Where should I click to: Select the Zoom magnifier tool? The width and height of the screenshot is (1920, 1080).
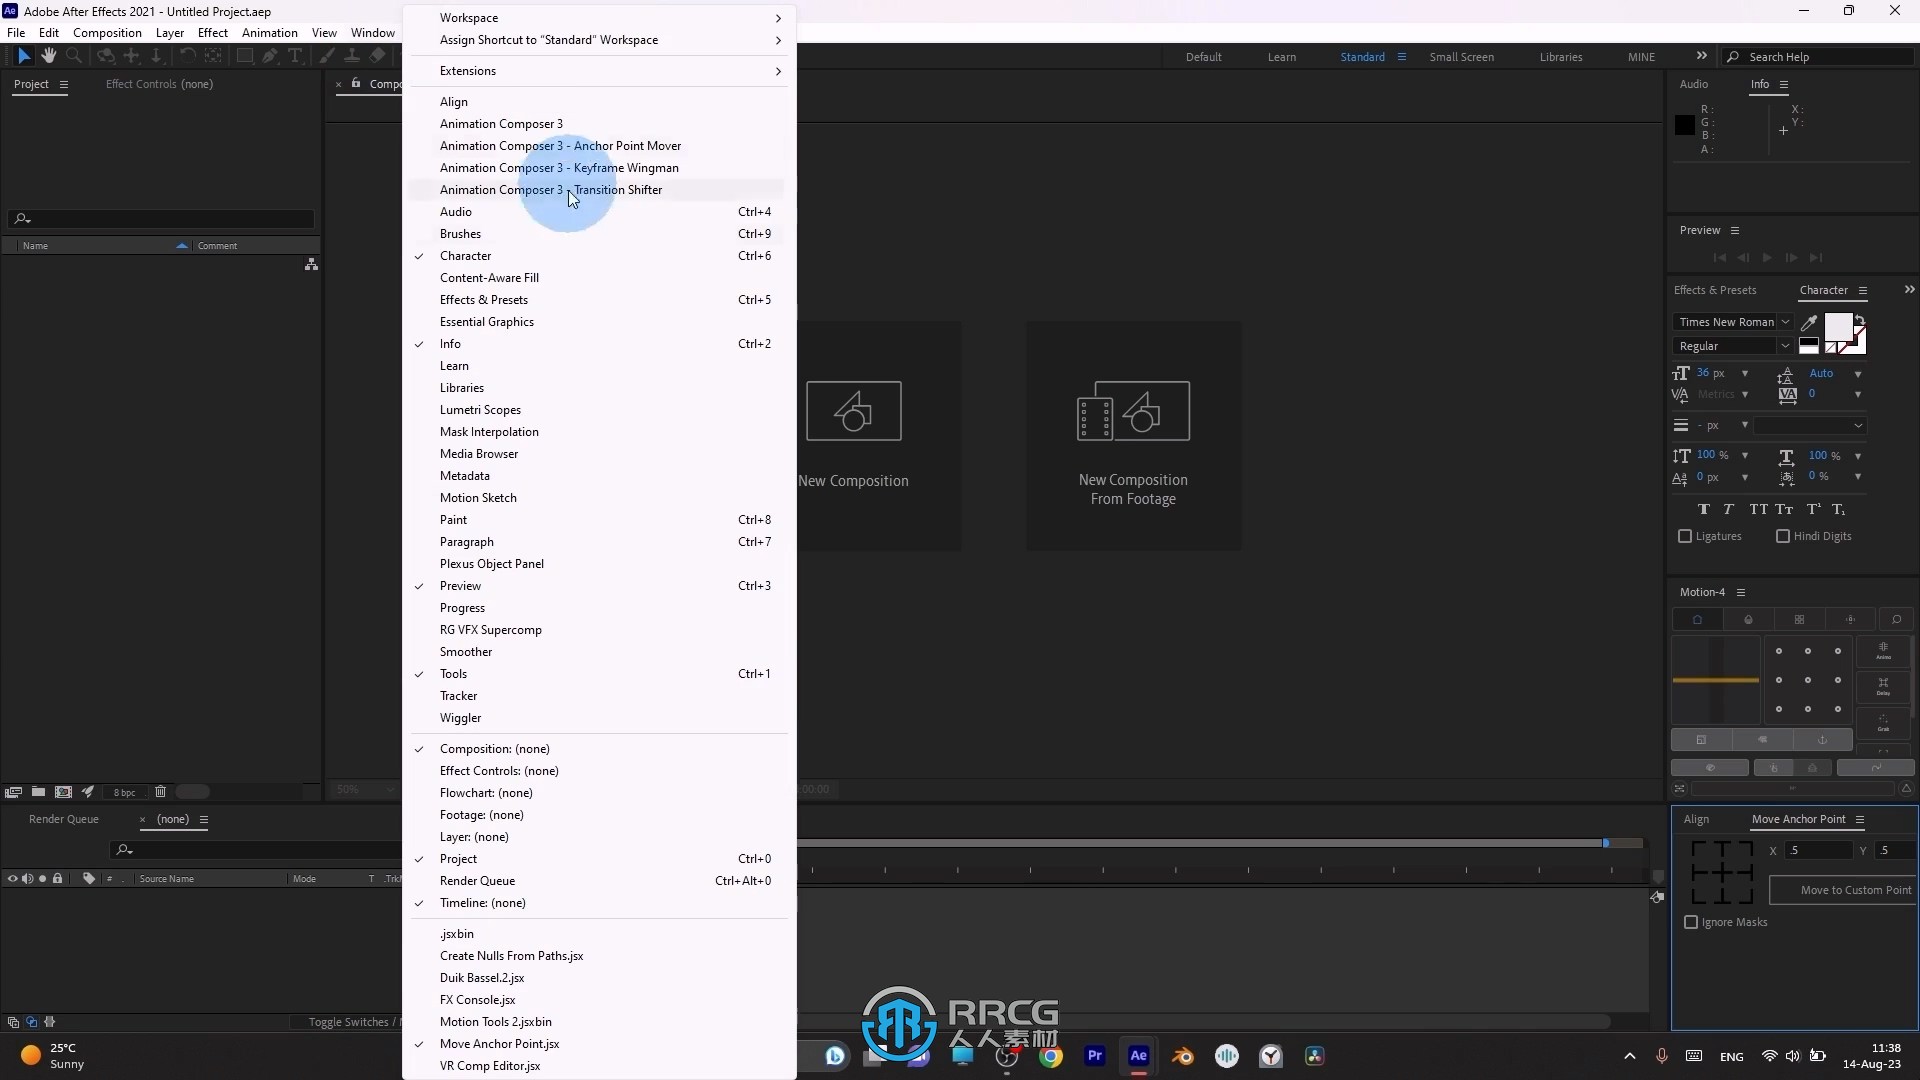(73, 56)
